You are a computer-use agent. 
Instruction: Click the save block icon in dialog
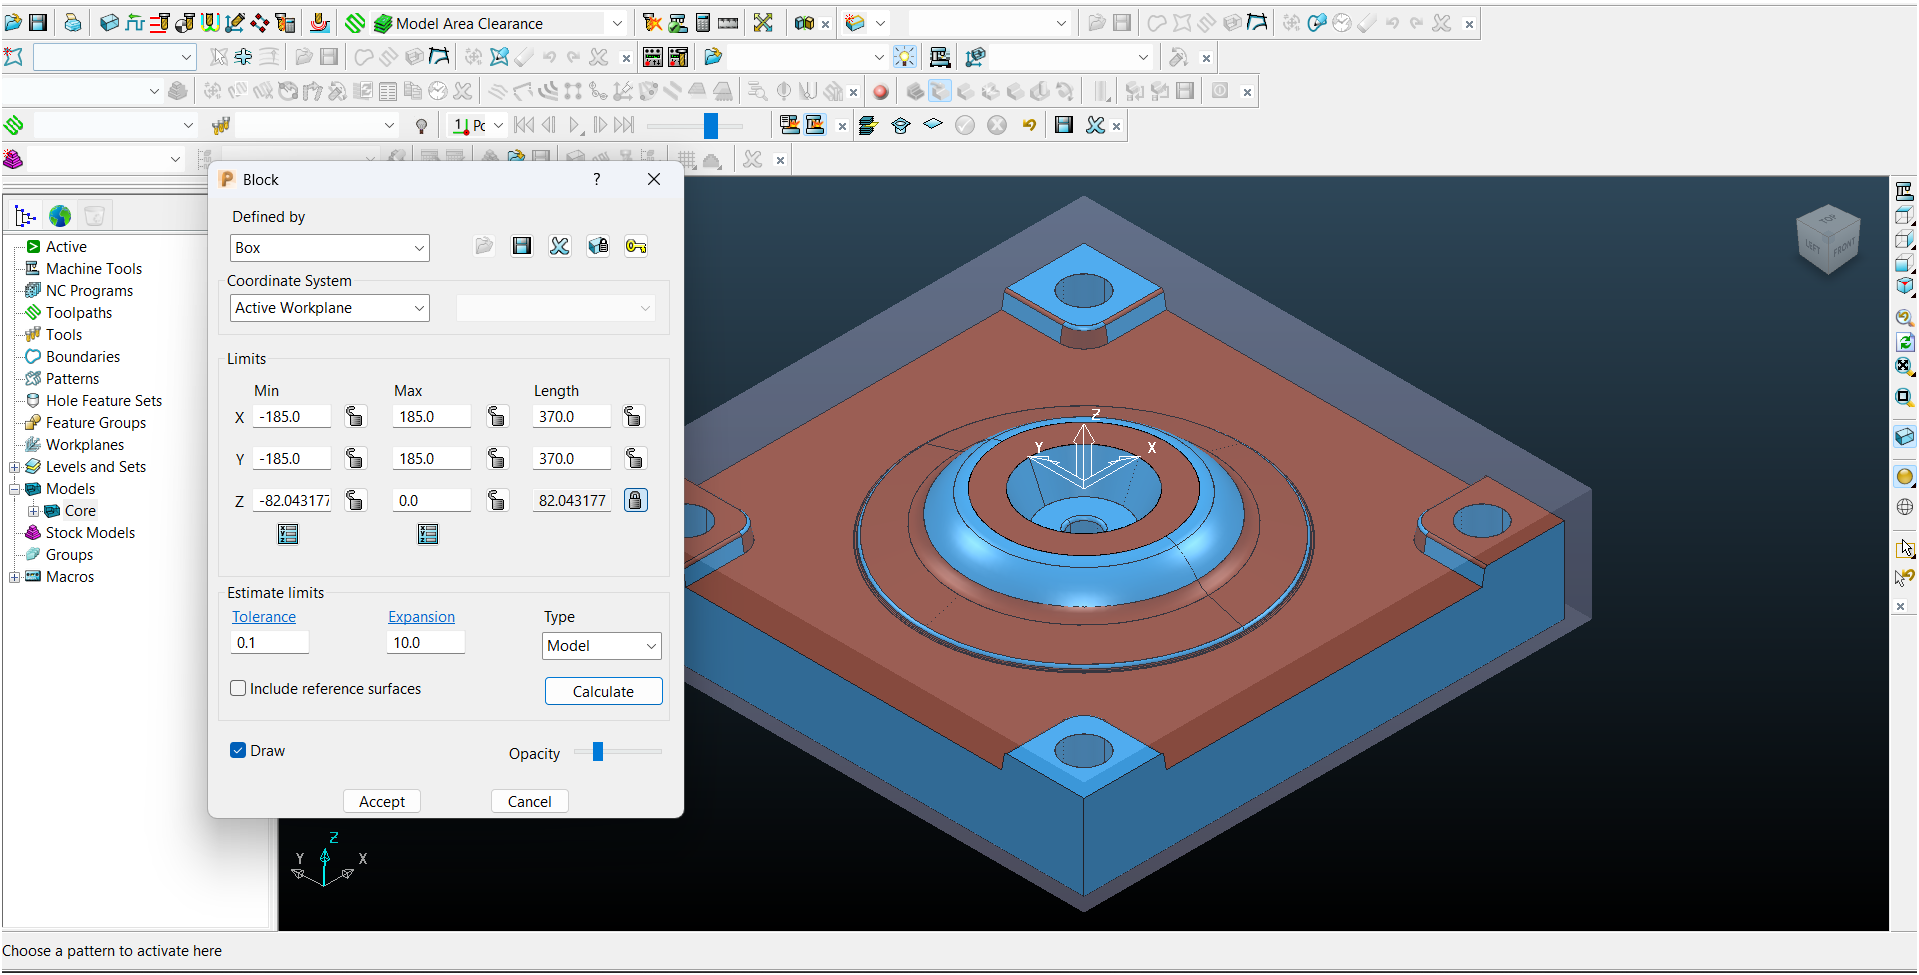(522, 246)
